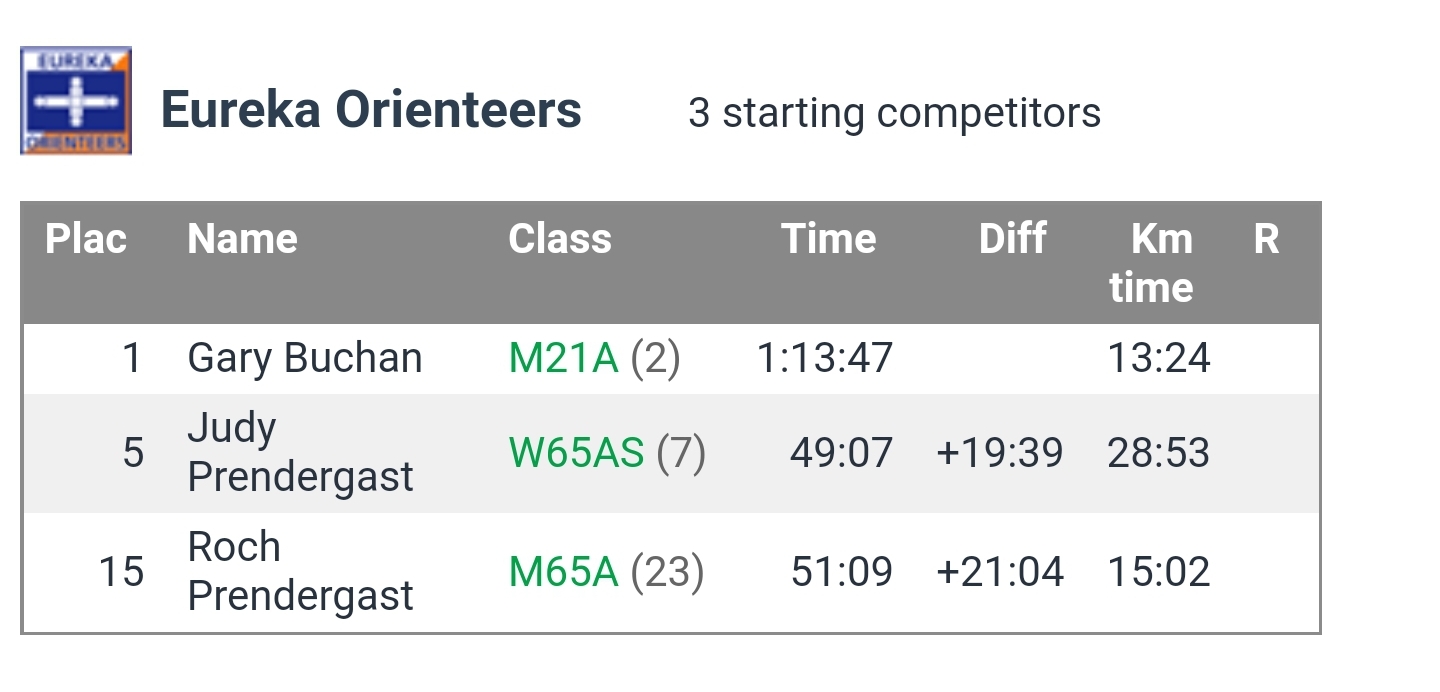Click the Eureka Orienteers club logo
1440x692 pixels.
click(x=76, y=101)
